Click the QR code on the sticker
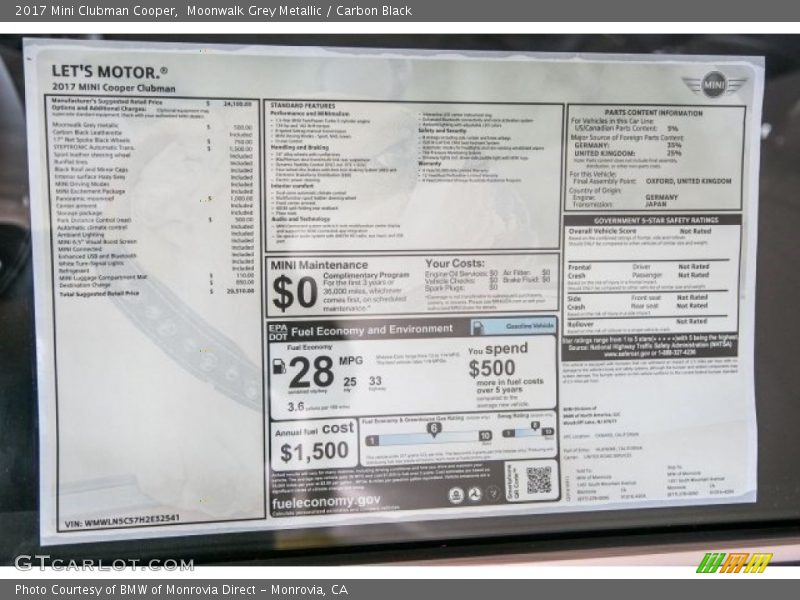 (539, 480)
